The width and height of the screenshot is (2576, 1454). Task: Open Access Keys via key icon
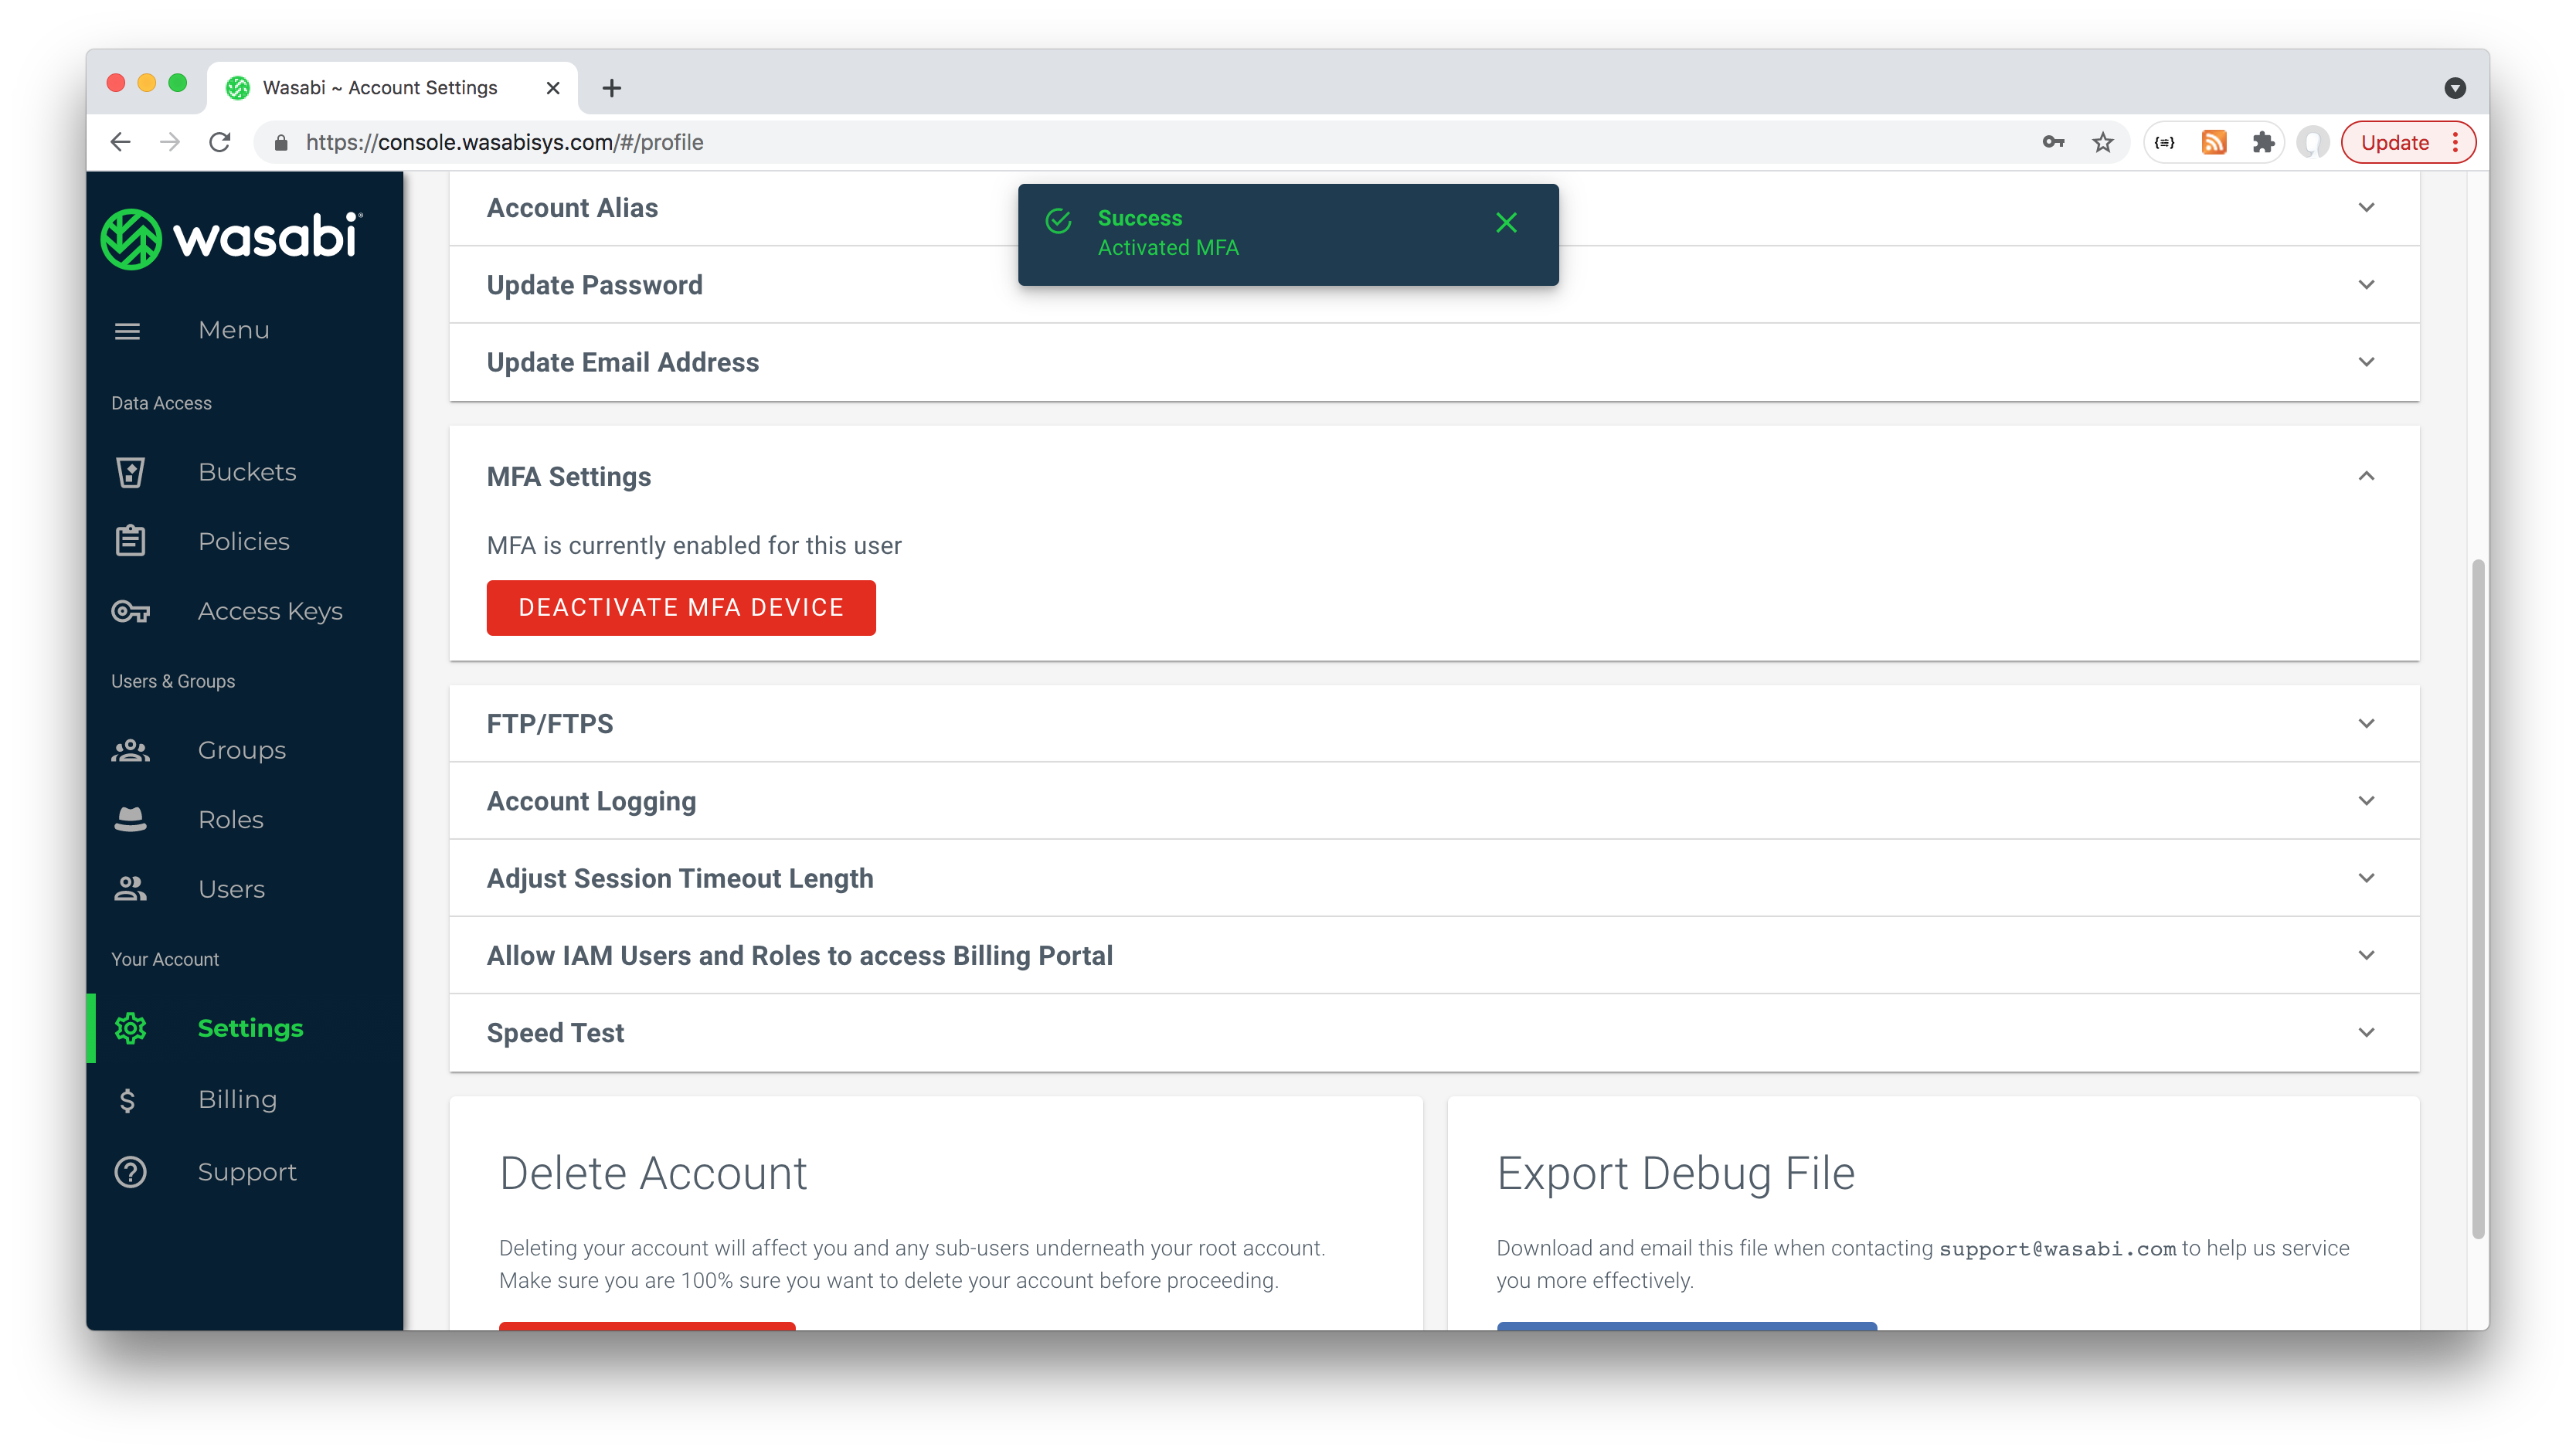tap(130, 611)
